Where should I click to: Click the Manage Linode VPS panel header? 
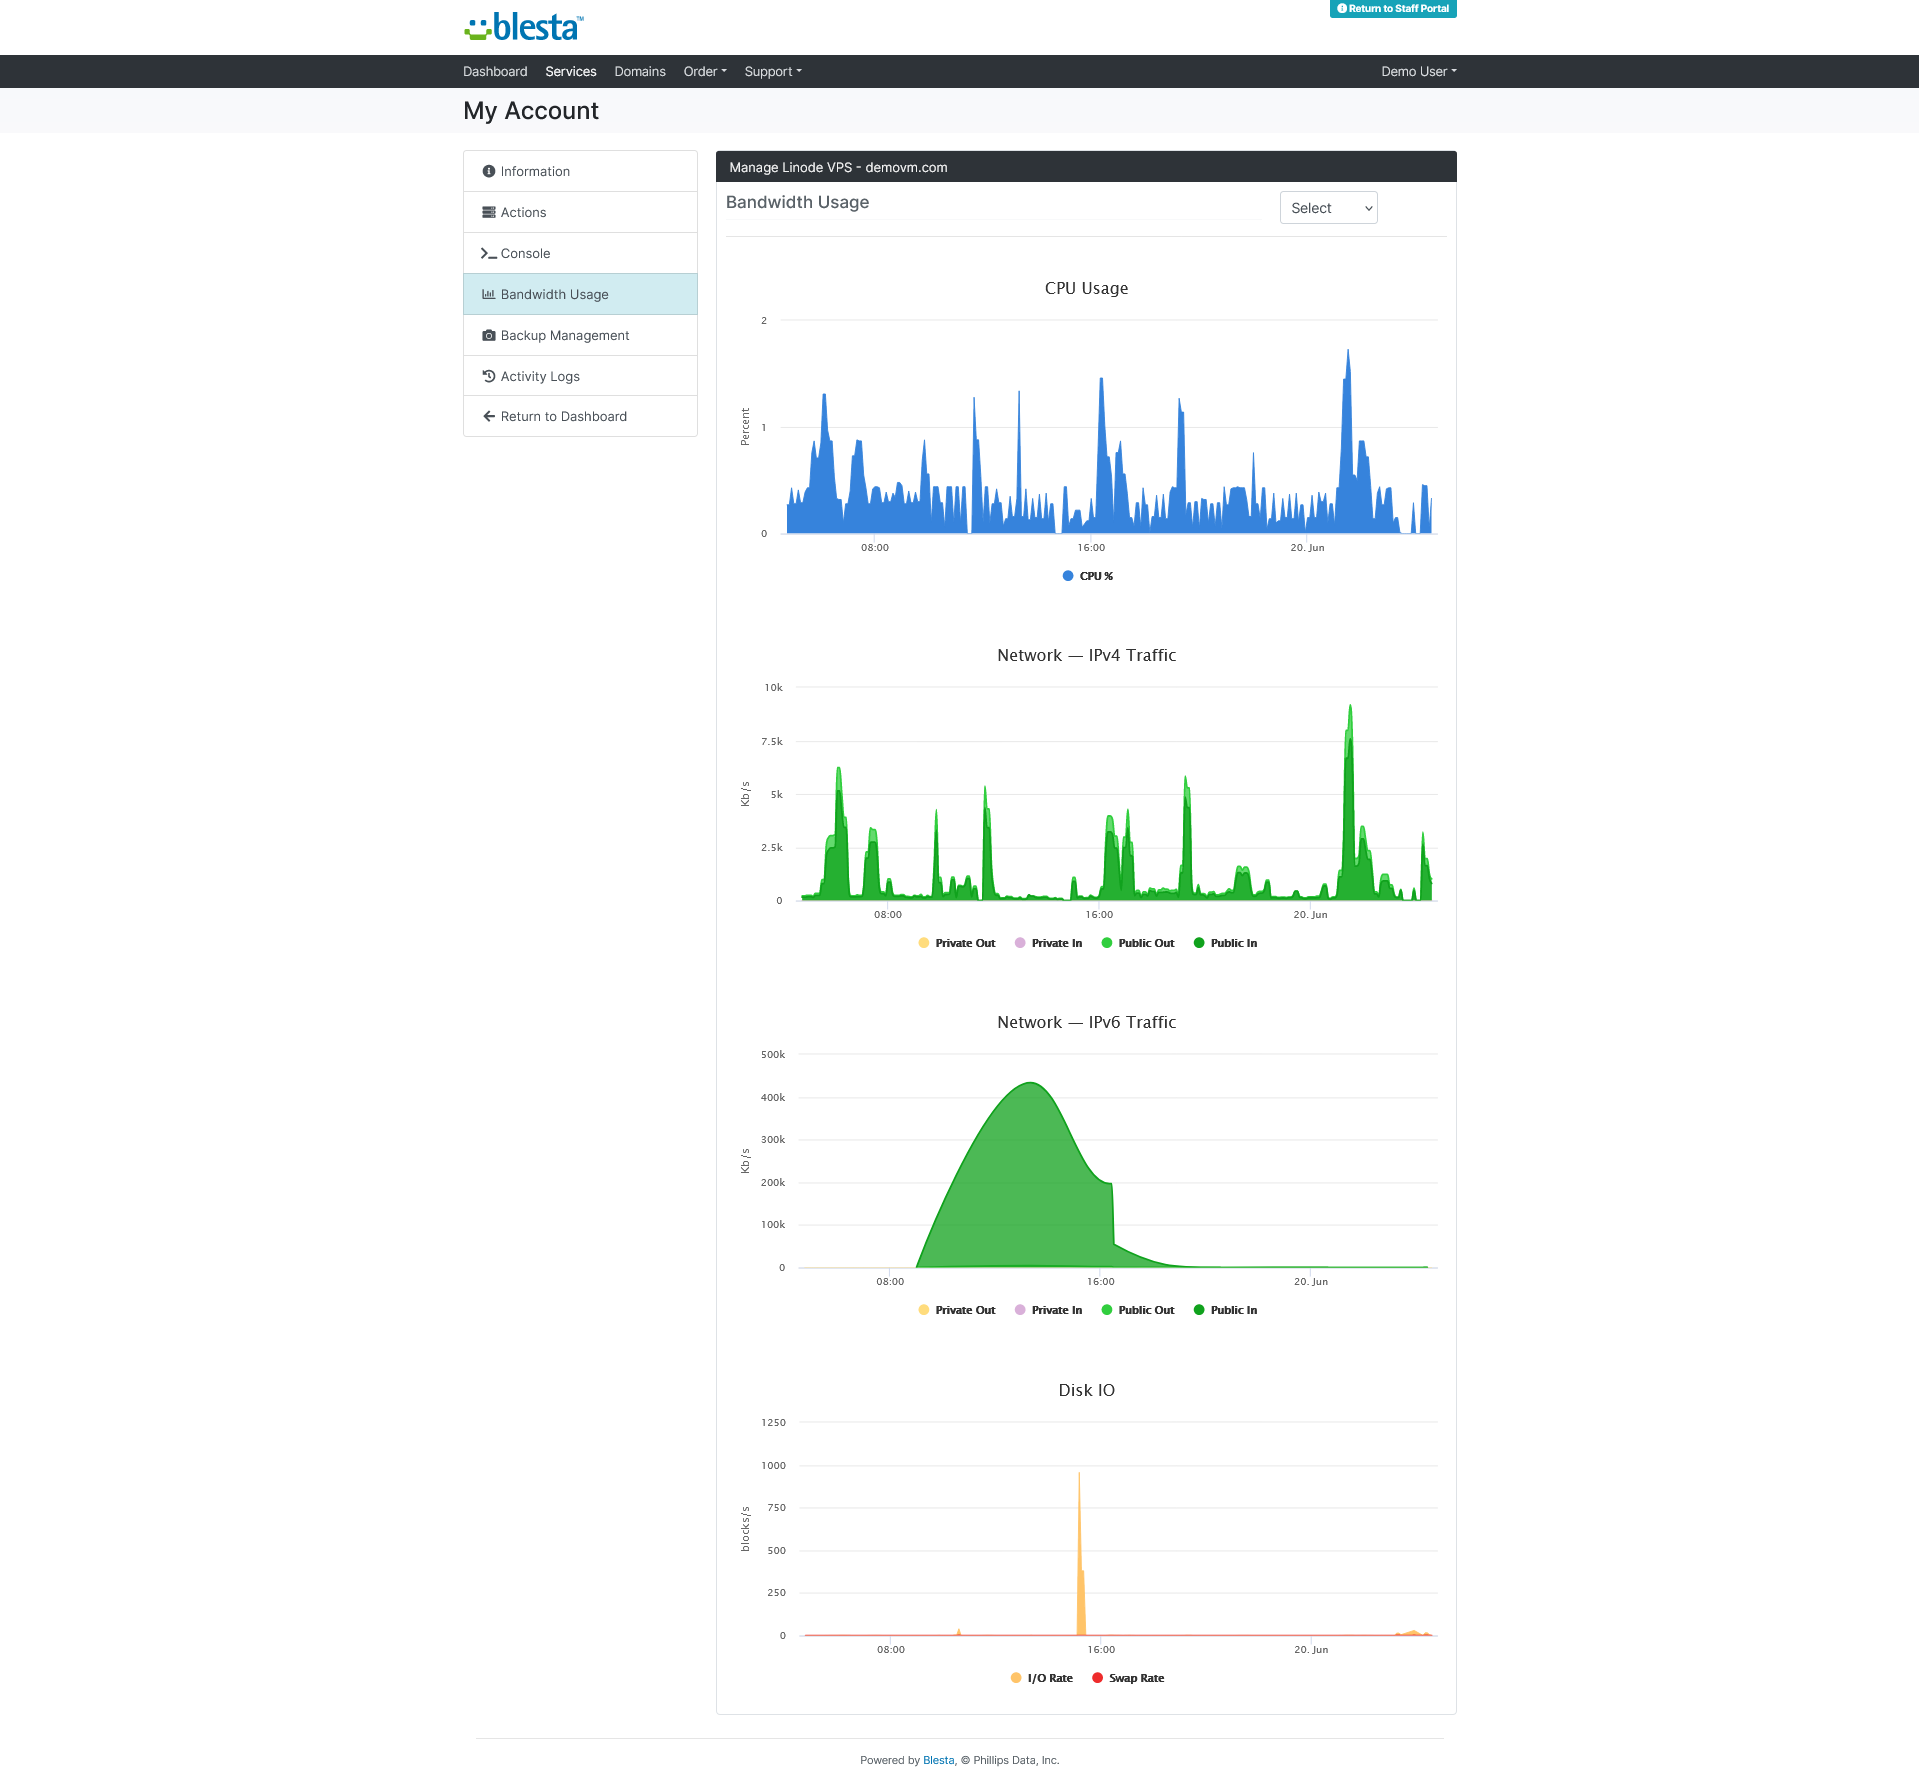[1086, 167]
